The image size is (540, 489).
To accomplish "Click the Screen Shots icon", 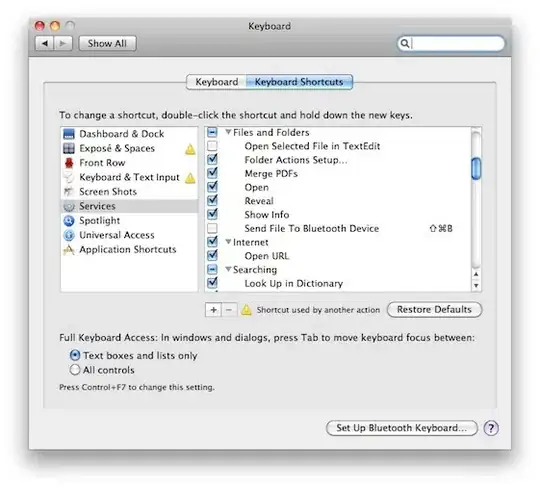I will tap(69, 192).
